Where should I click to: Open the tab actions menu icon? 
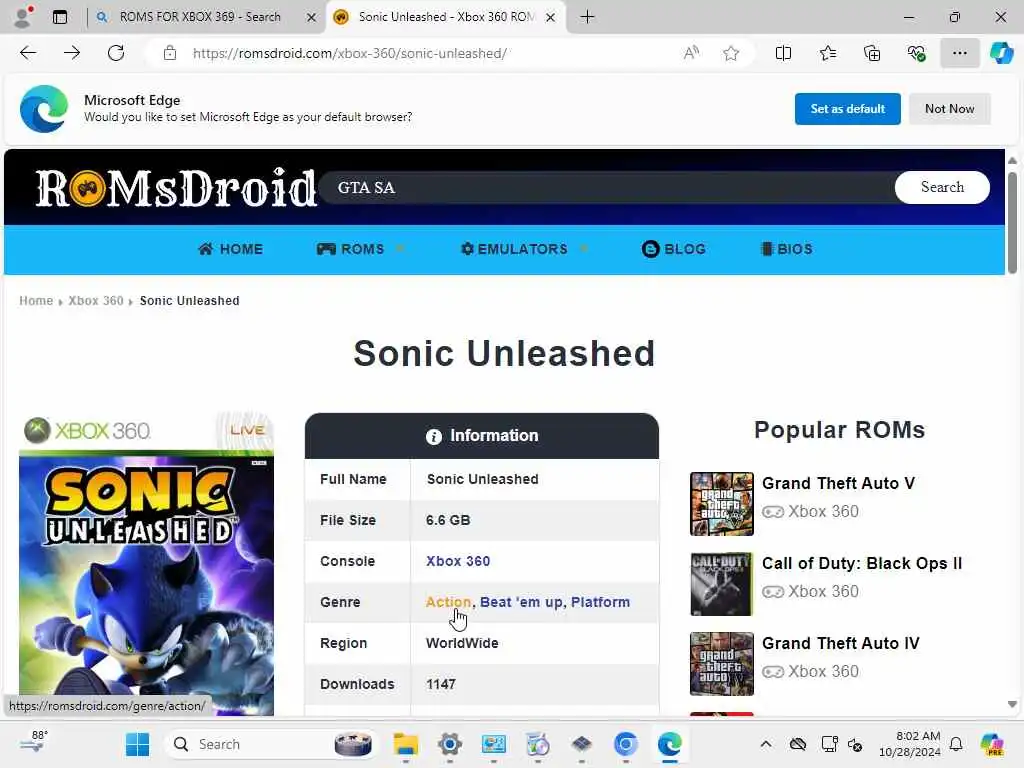pos(60,17)
